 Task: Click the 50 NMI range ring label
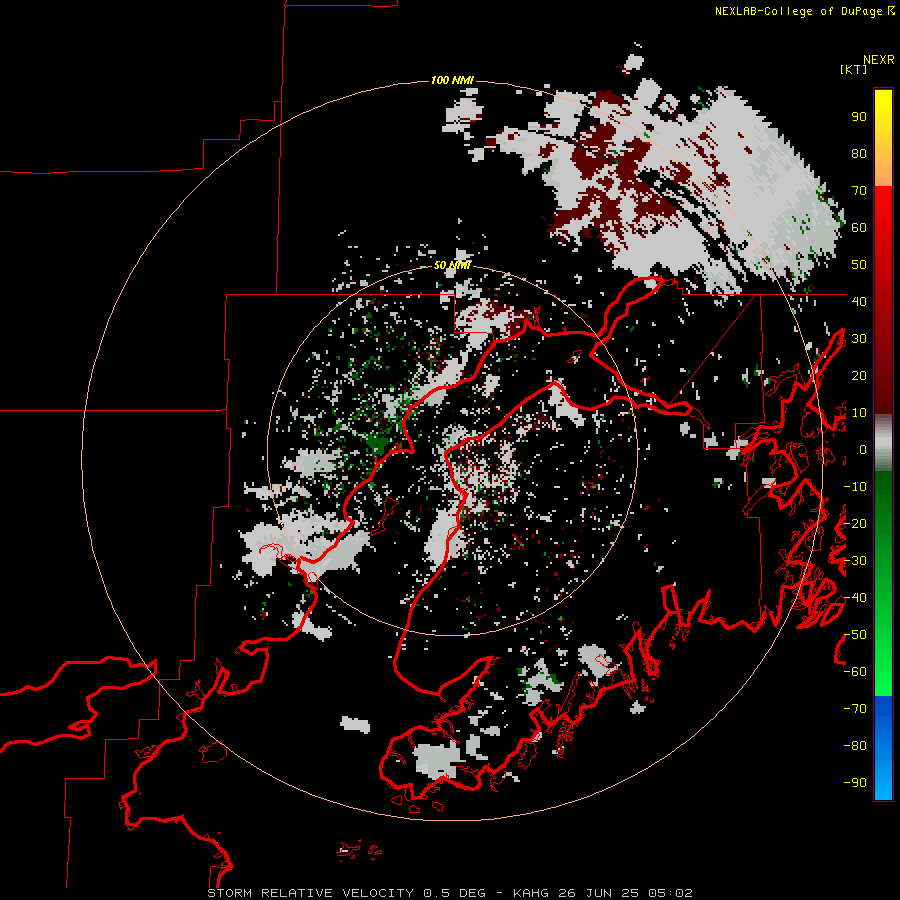tap(452, 265)
